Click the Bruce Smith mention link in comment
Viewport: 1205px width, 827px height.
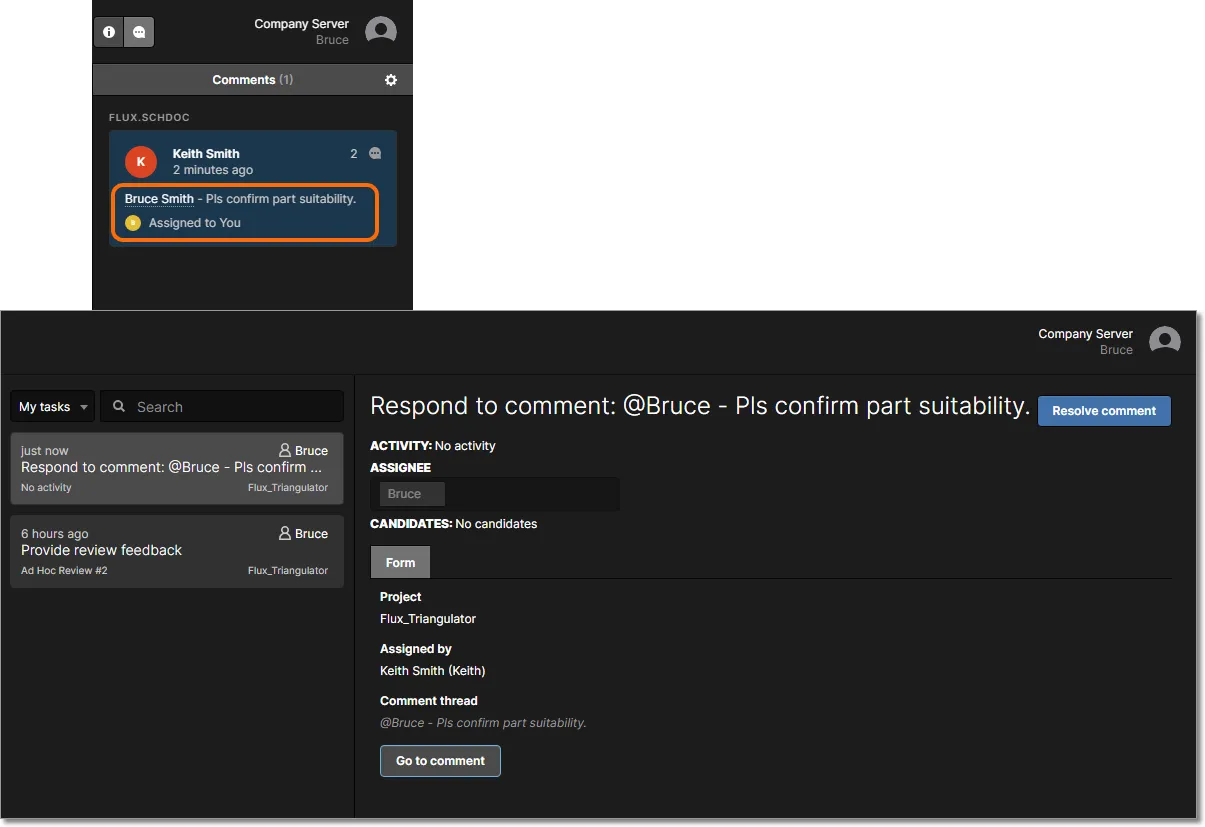coord(159,199)
